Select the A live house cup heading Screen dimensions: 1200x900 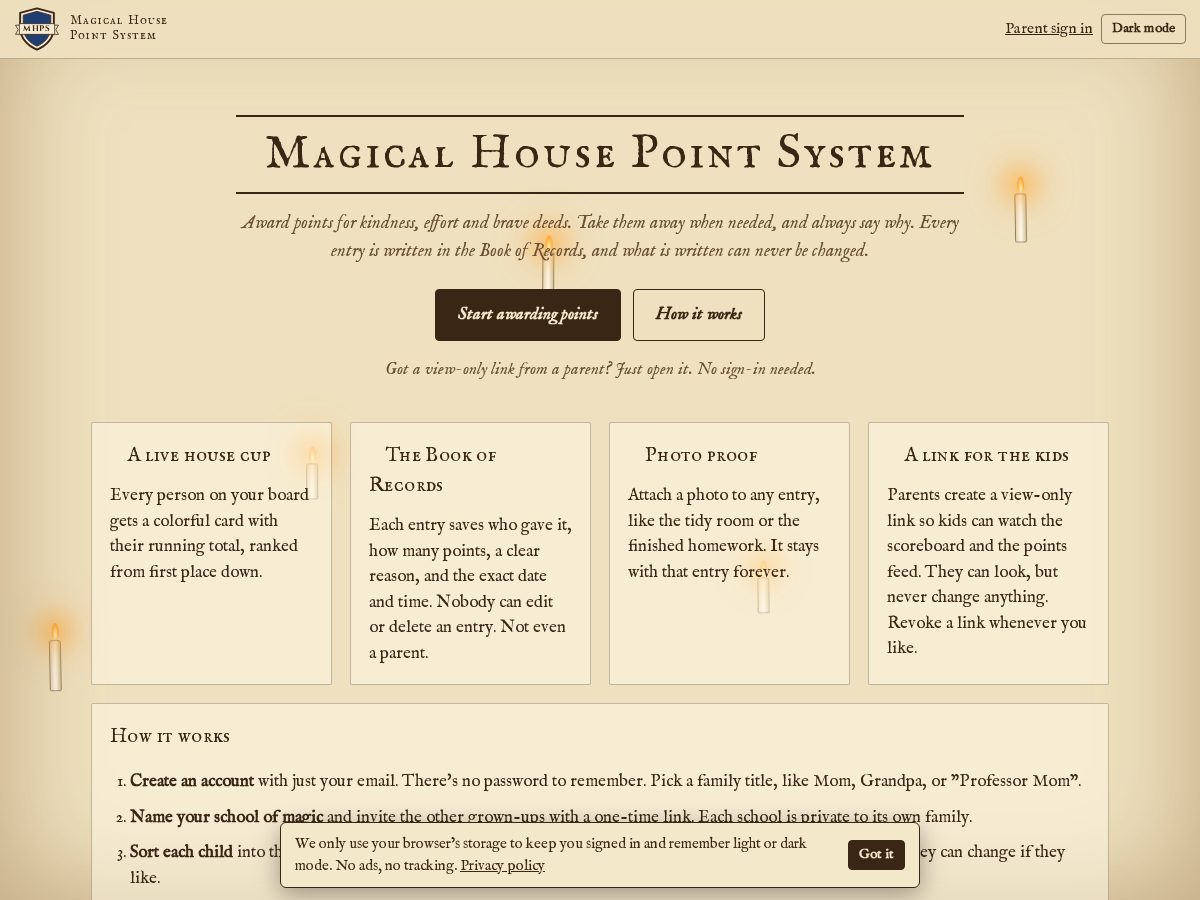pyautogui.click(x=199, y=455)
